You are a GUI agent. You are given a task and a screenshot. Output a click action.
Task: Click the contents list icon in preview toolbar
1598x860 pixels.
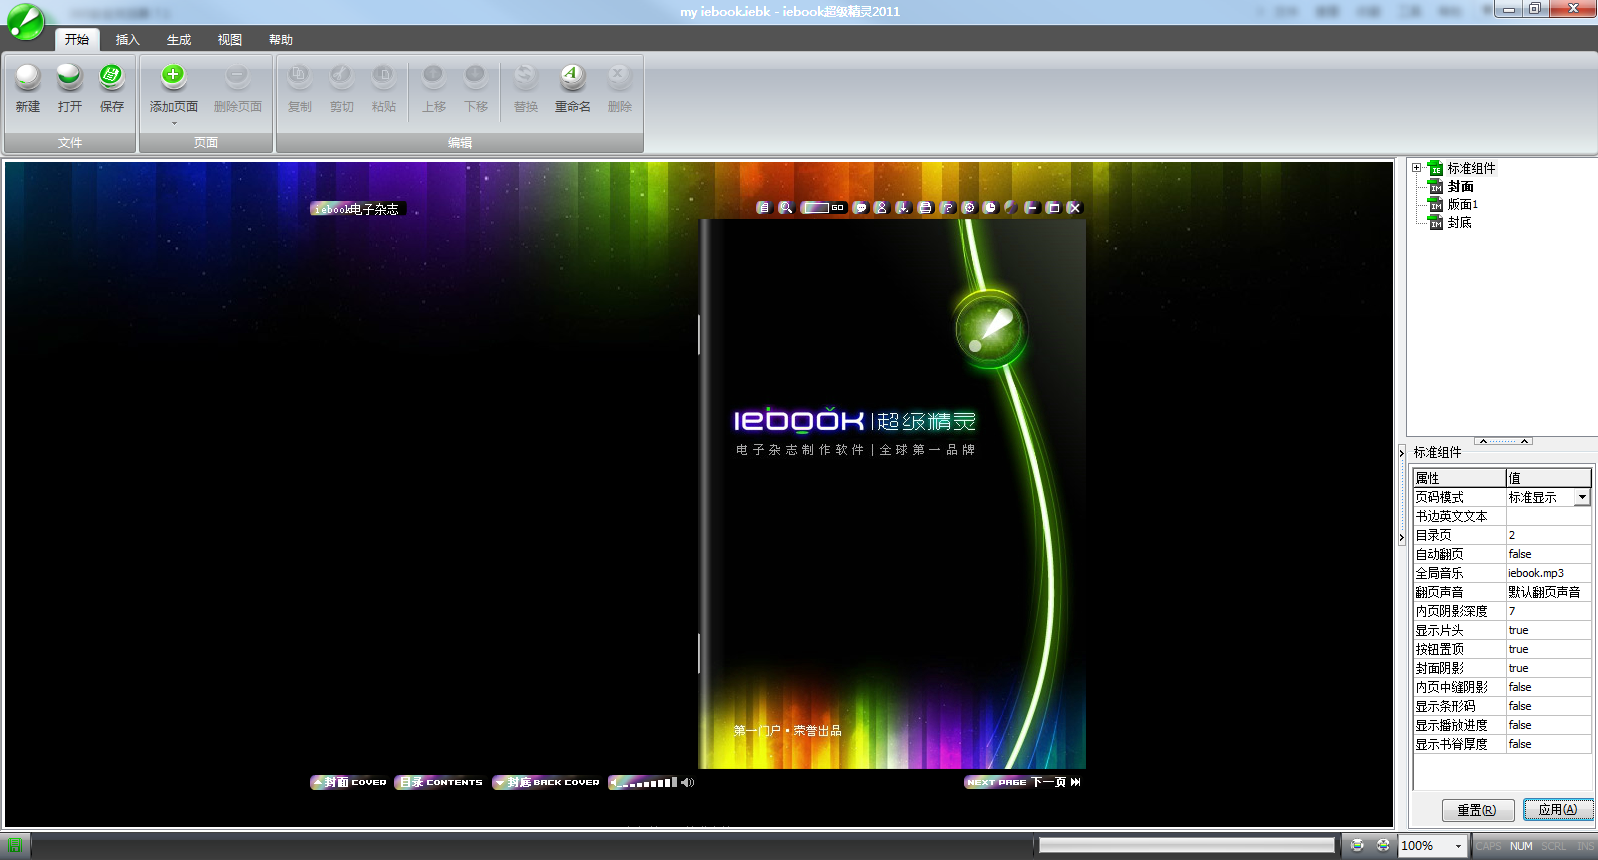763,208
